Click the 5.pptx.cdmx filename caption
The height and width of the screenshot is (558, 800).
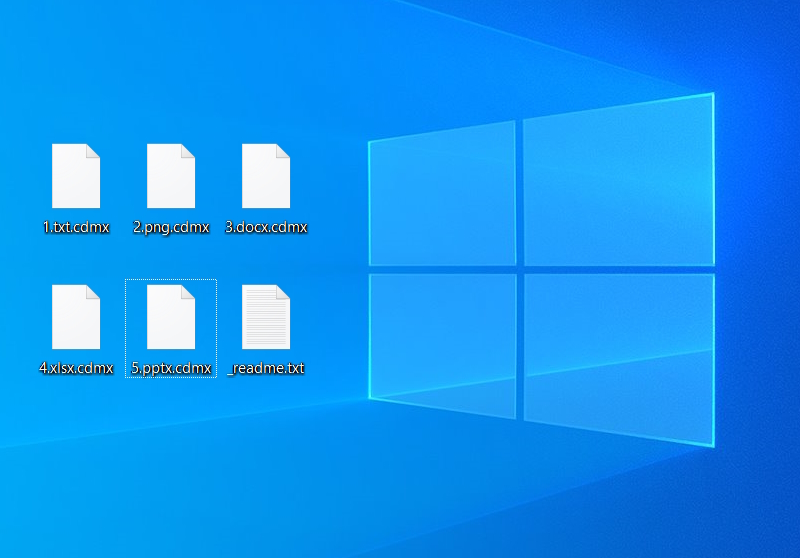click(171, 368)
